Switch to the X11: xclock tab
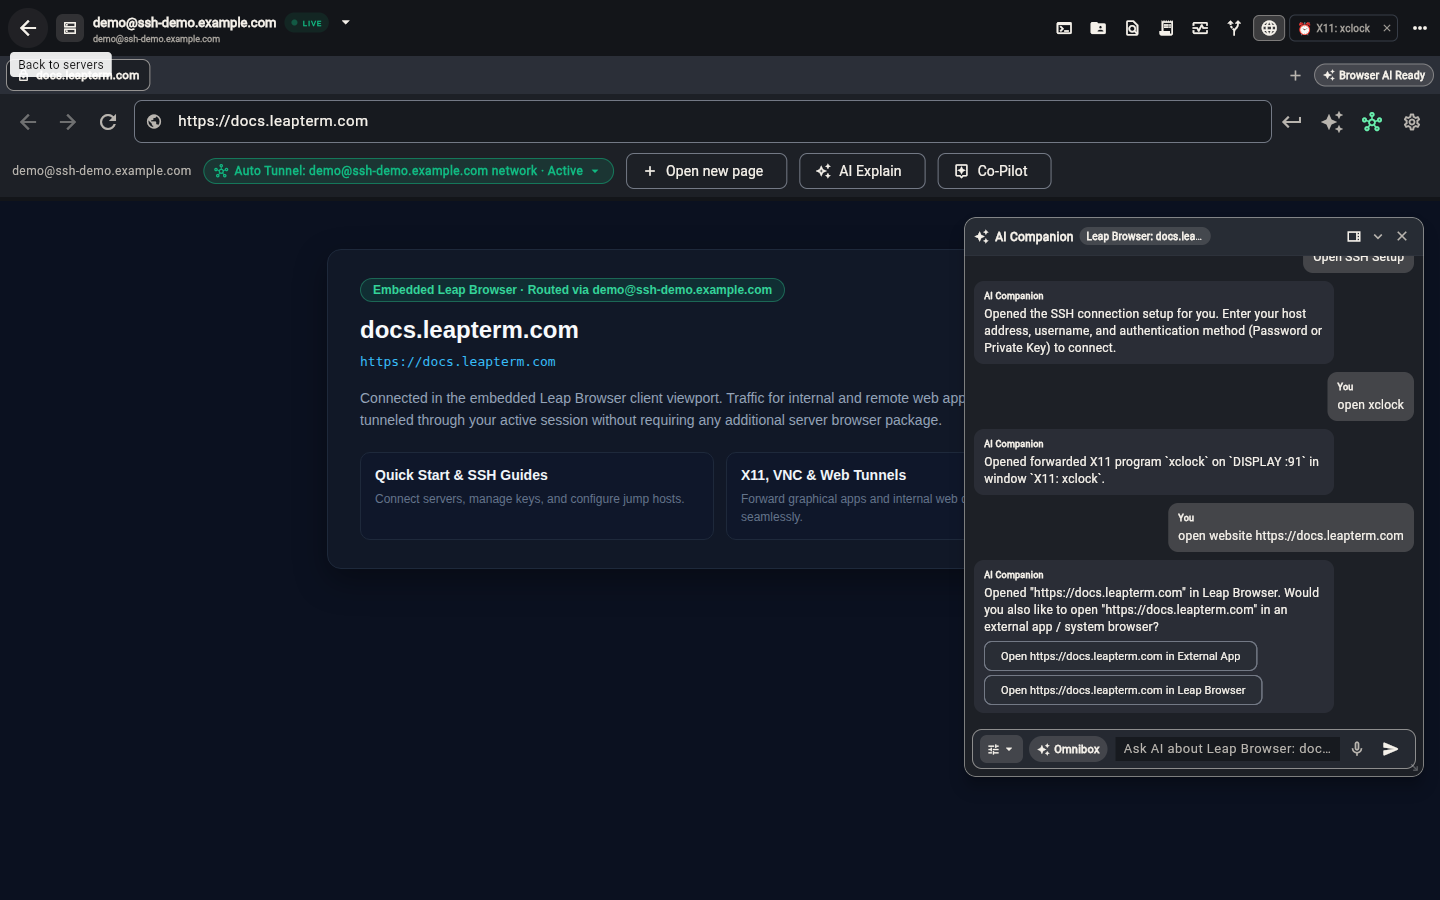 pyautogui.click(x=1342, y=28)
